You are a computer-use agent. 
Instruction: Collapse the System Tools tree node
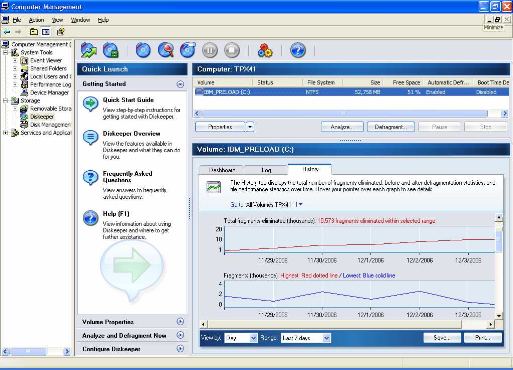tap(5, 52)
